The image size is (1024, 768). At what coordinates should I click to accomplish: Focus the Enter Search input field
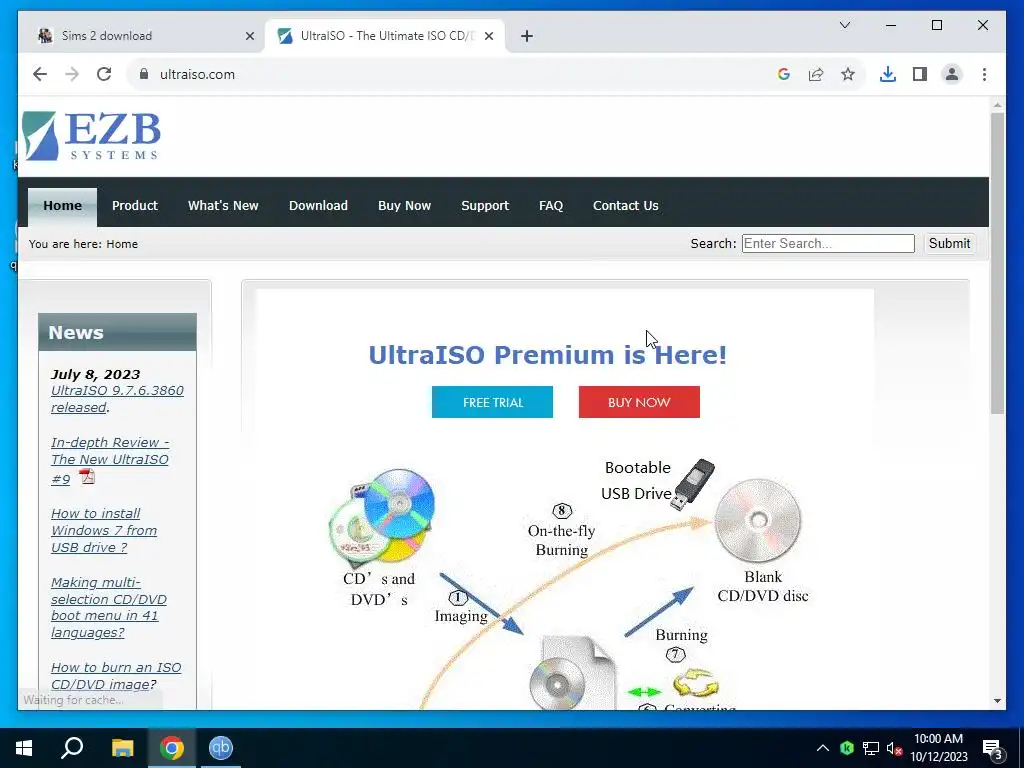coord(827,244)
